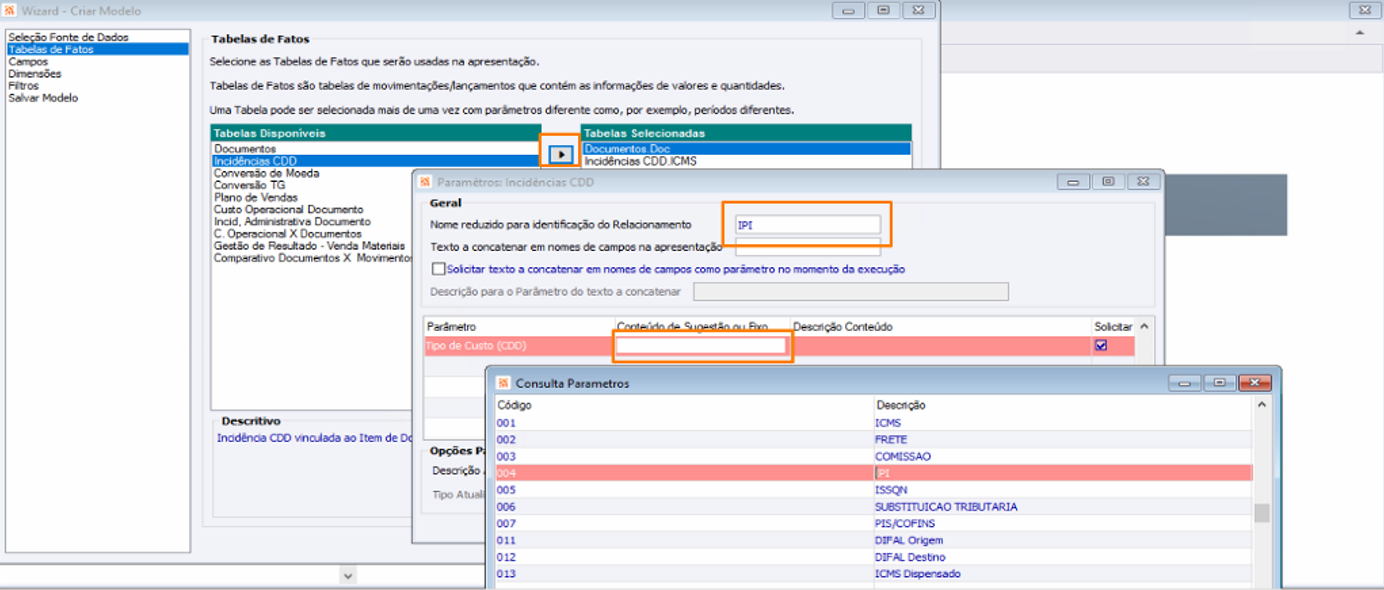Close the background main window
The image size is (1384, 590).
pos(1363,10)
